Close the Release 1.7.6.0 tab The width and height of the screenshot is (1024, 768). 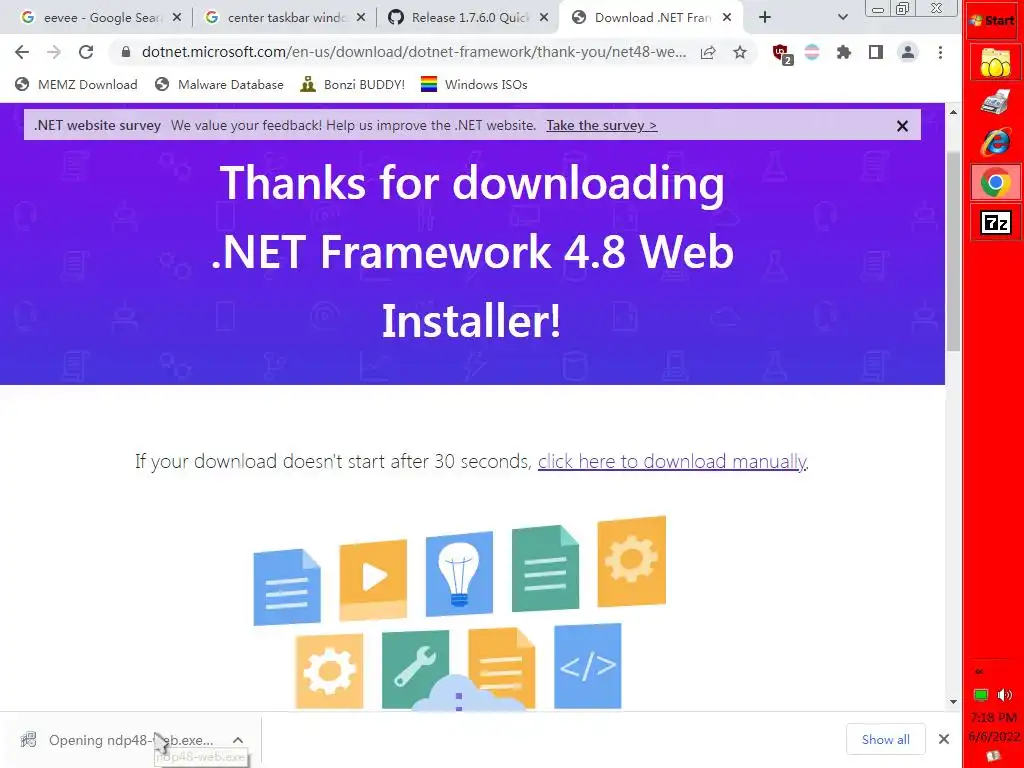click(x=544, y=18)
